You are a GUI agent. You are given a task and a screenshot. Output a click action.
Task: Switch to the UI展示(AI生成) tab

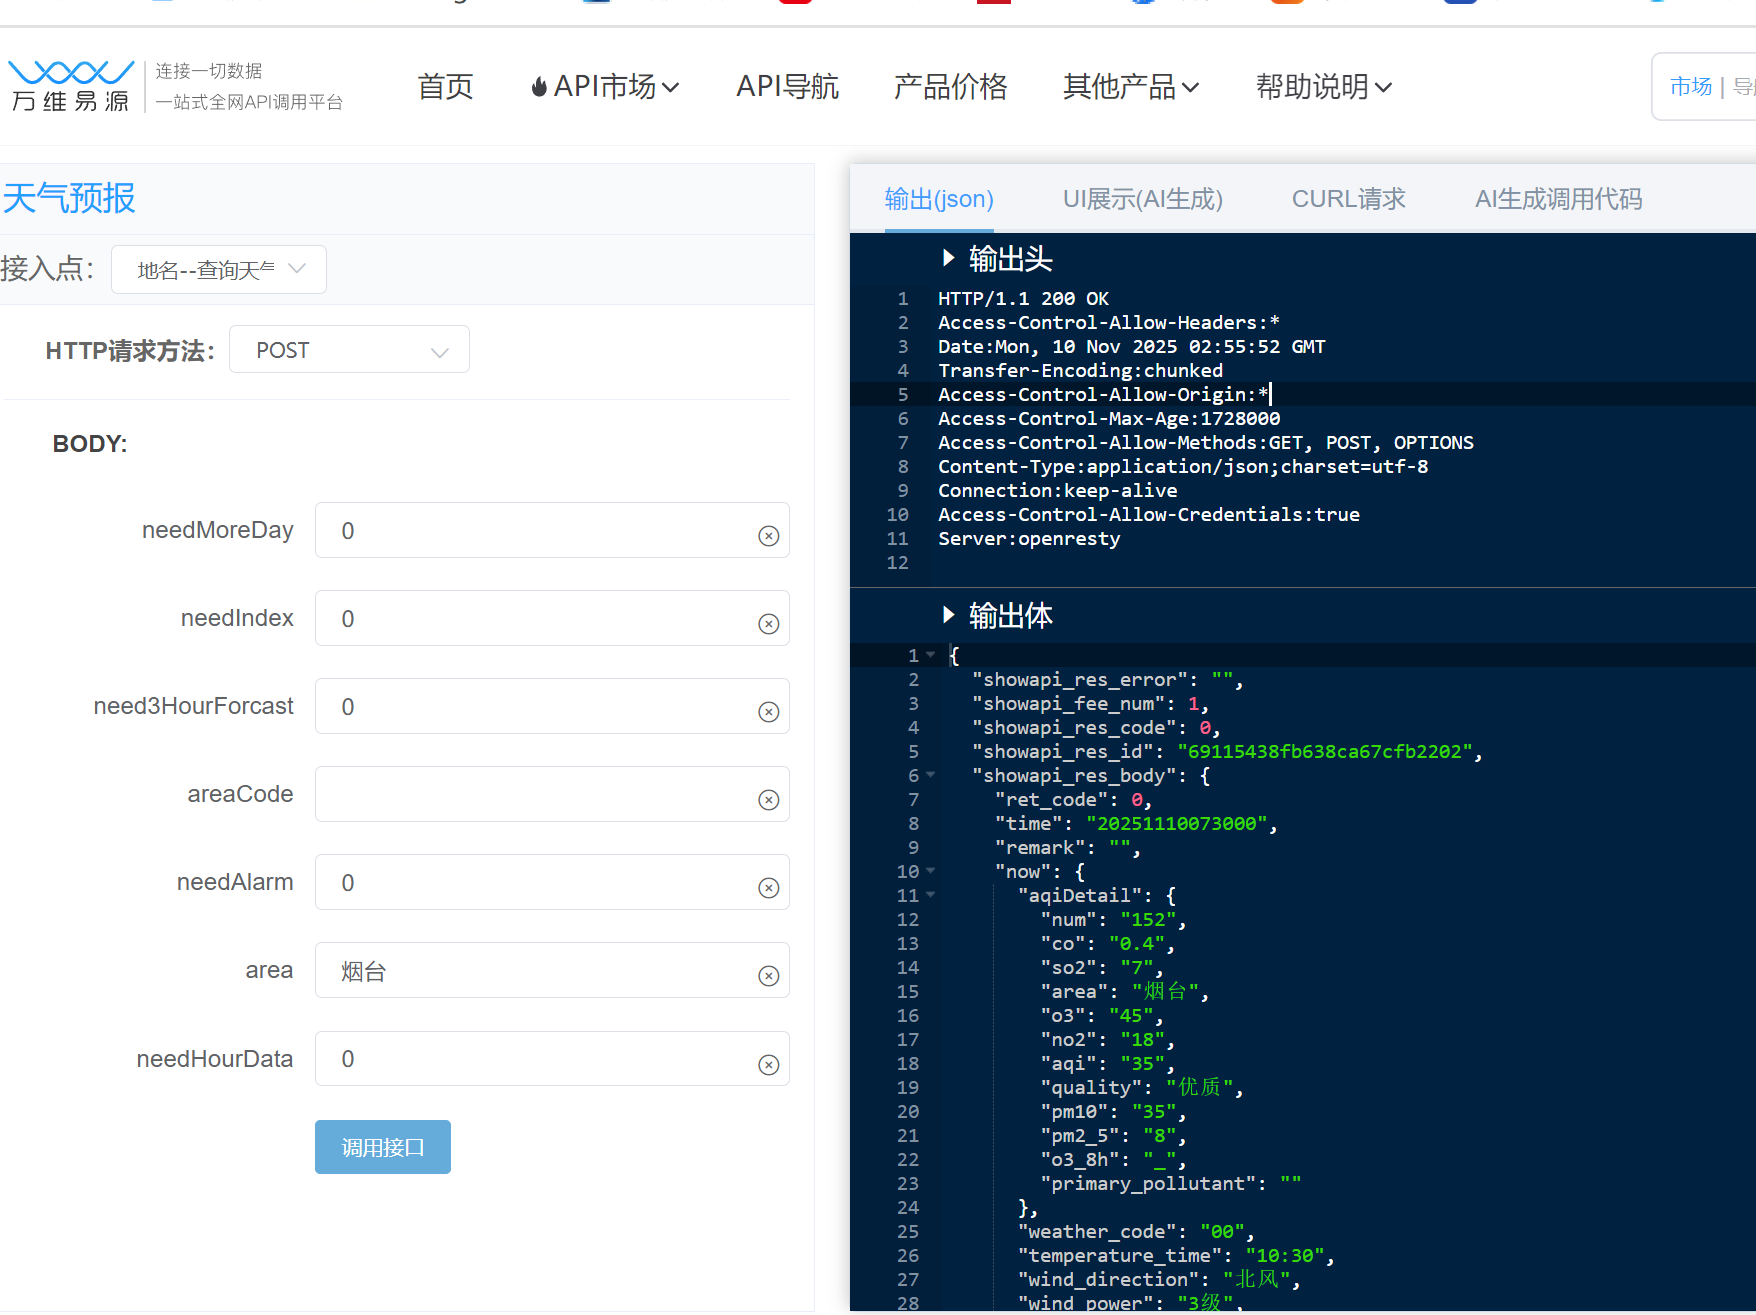[x=1143, y=199]
